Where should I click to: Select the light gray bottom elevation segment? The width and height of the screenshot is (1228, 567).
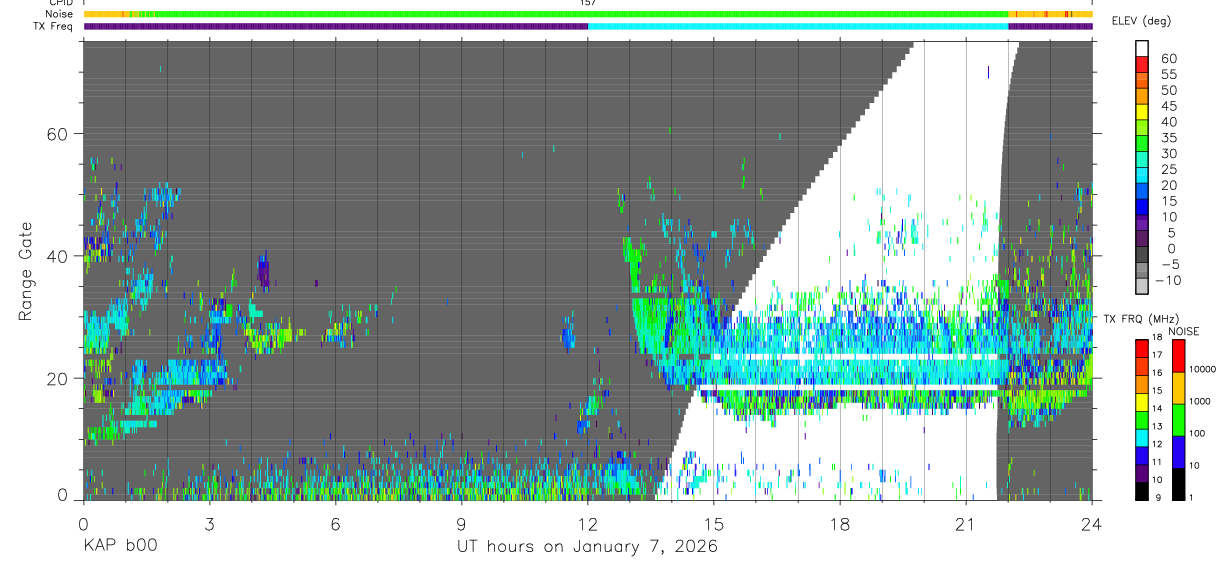click(x=1142, y=286)
